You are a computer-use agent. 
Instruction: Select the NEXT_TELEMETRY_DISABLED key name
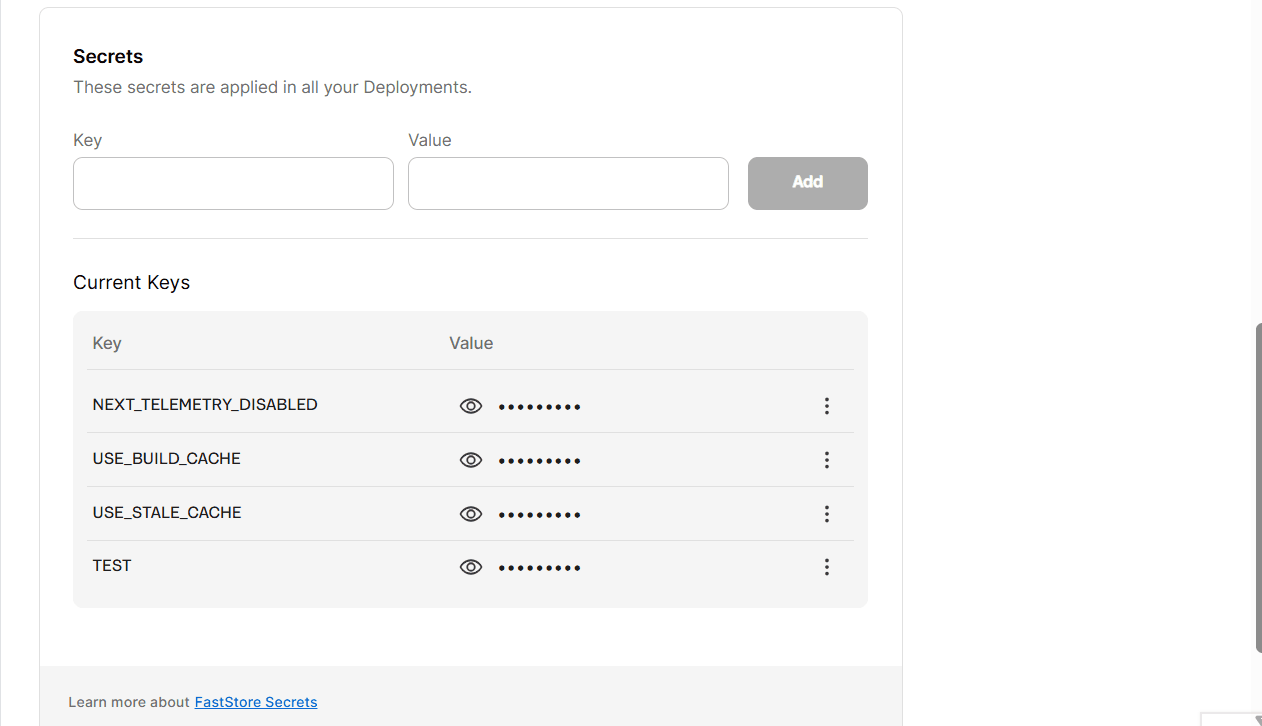pos(205,405)
